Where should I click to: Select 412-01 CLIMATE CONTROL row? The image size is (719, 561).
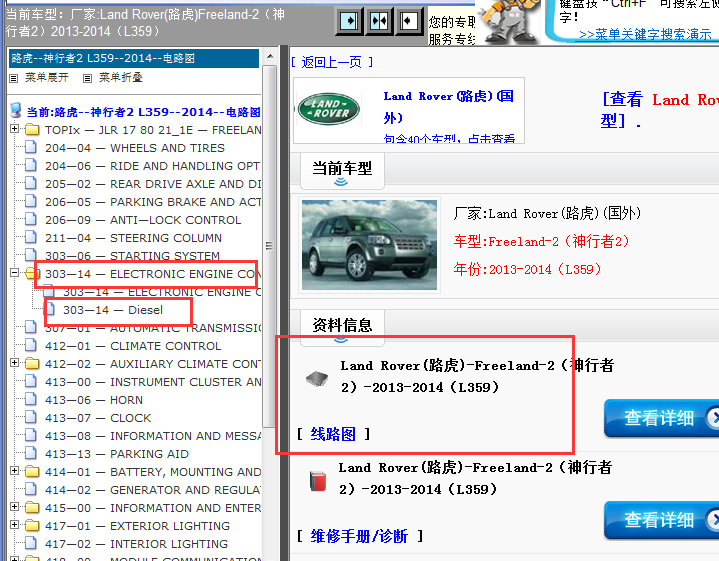(x=133, y=345)
